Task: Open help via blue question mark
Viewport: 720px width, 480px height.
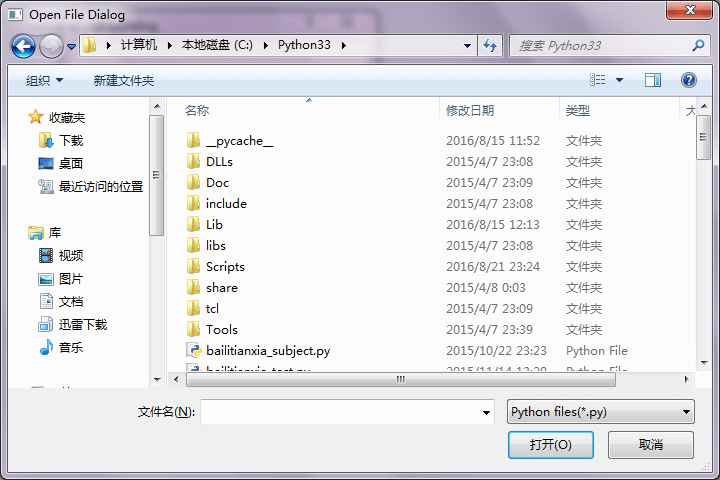Action: click(688, 80)
